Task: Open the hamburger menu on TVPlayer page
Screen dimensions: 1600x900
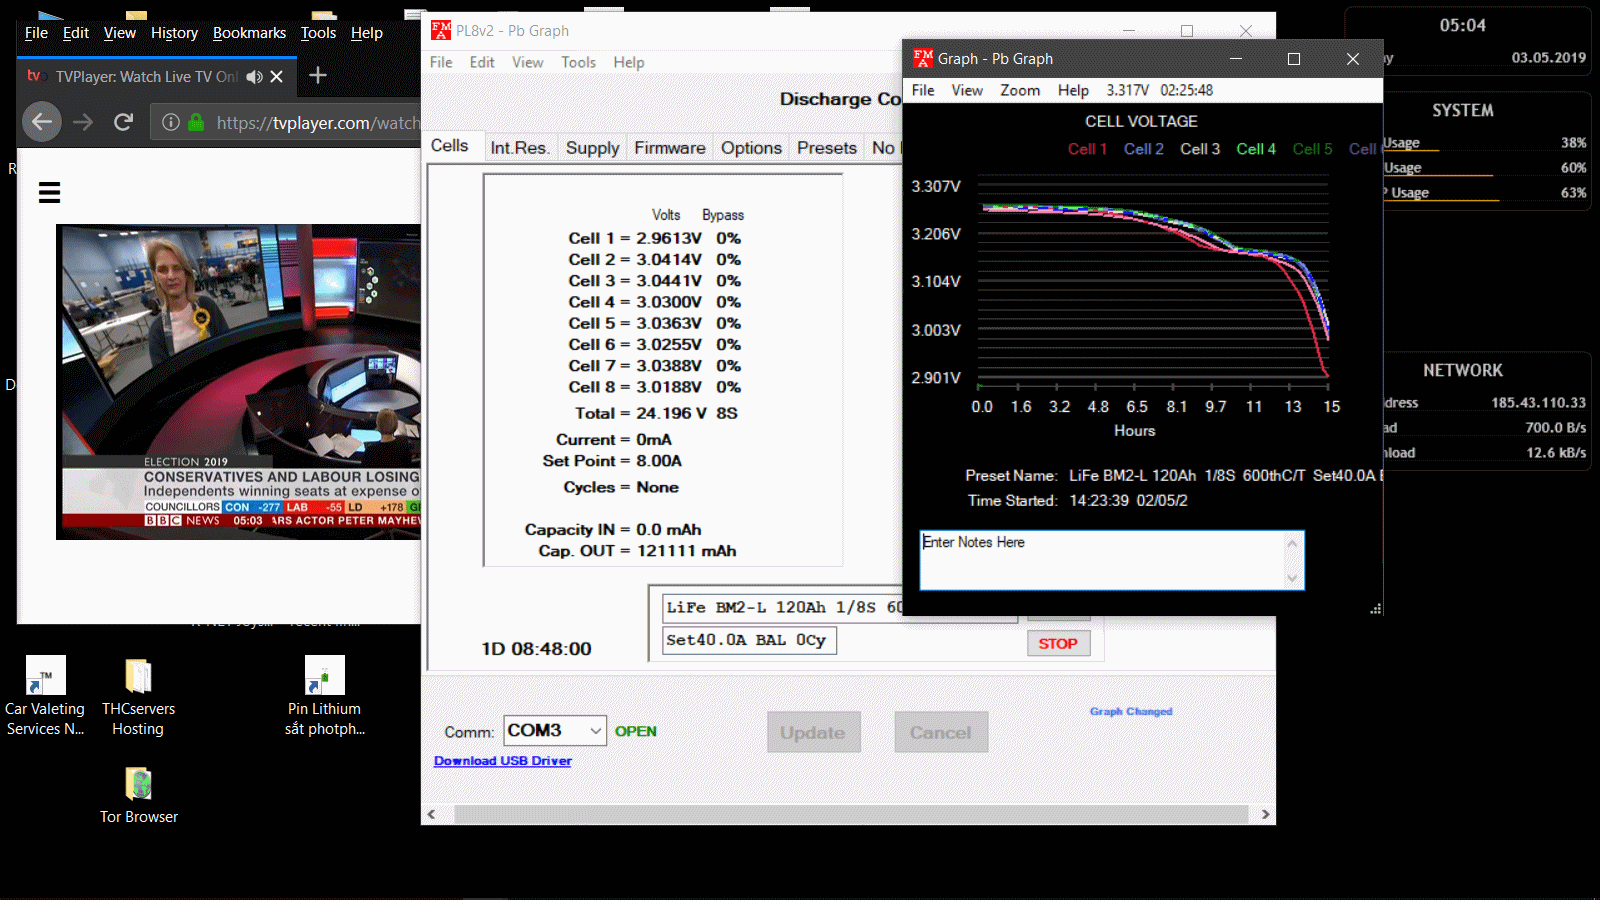Action: tap(49, 193)
